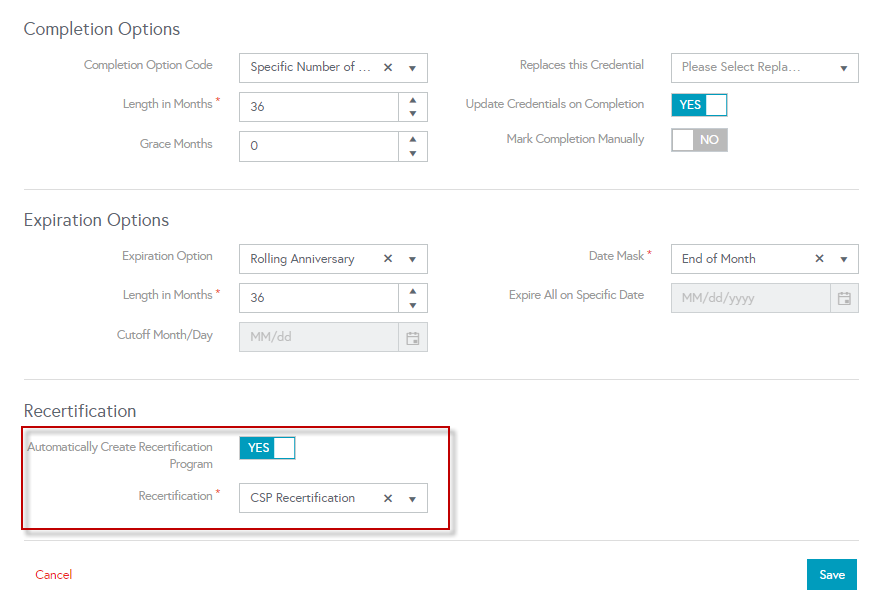This screenshot has height=615, width=883.
Task: Click the Date Mask label
Action: click(x=616, y=256)
